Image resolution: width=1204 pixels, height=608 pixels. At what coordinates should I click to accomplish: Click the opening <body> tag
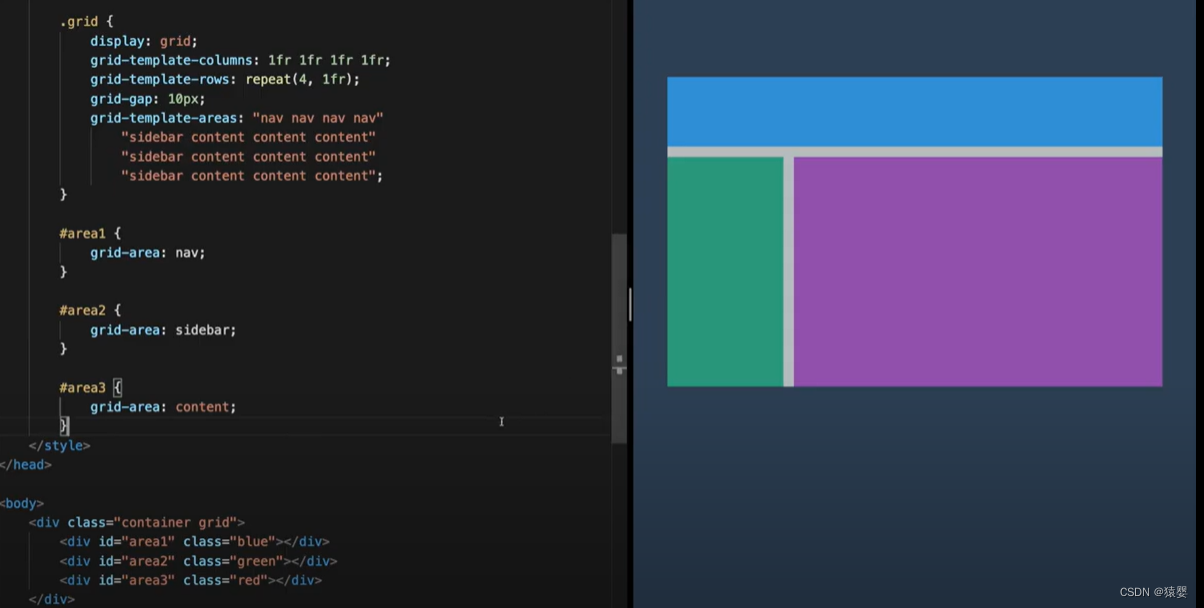(x=22, y=504)
